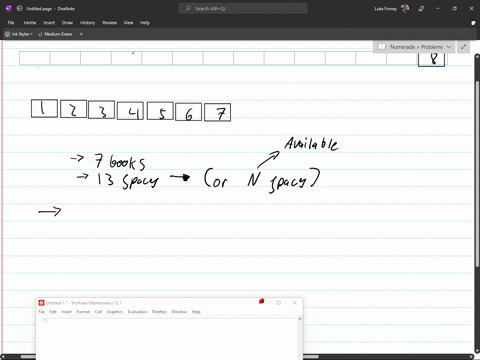Screen dimensions: 480x360
Task: Open Window menu in Mathematica
Action: click(179, 312)
